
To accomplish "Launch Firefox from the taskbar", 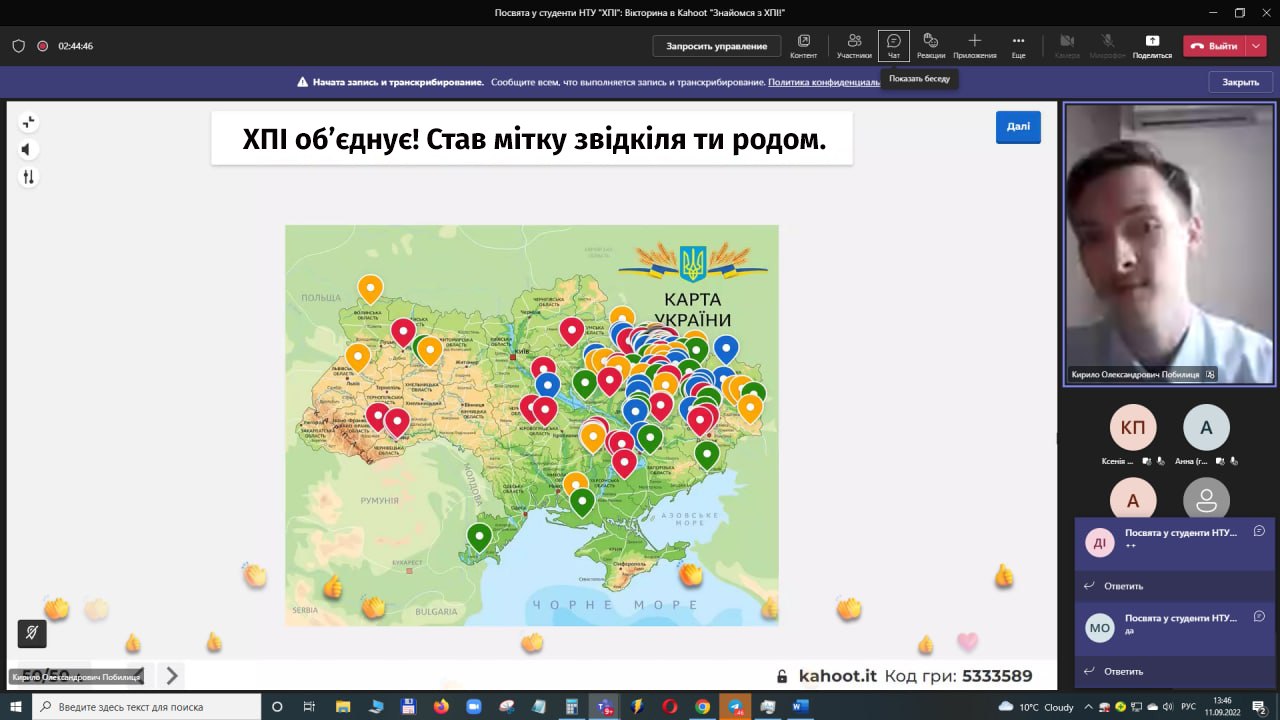I will [x=441, y=707].
